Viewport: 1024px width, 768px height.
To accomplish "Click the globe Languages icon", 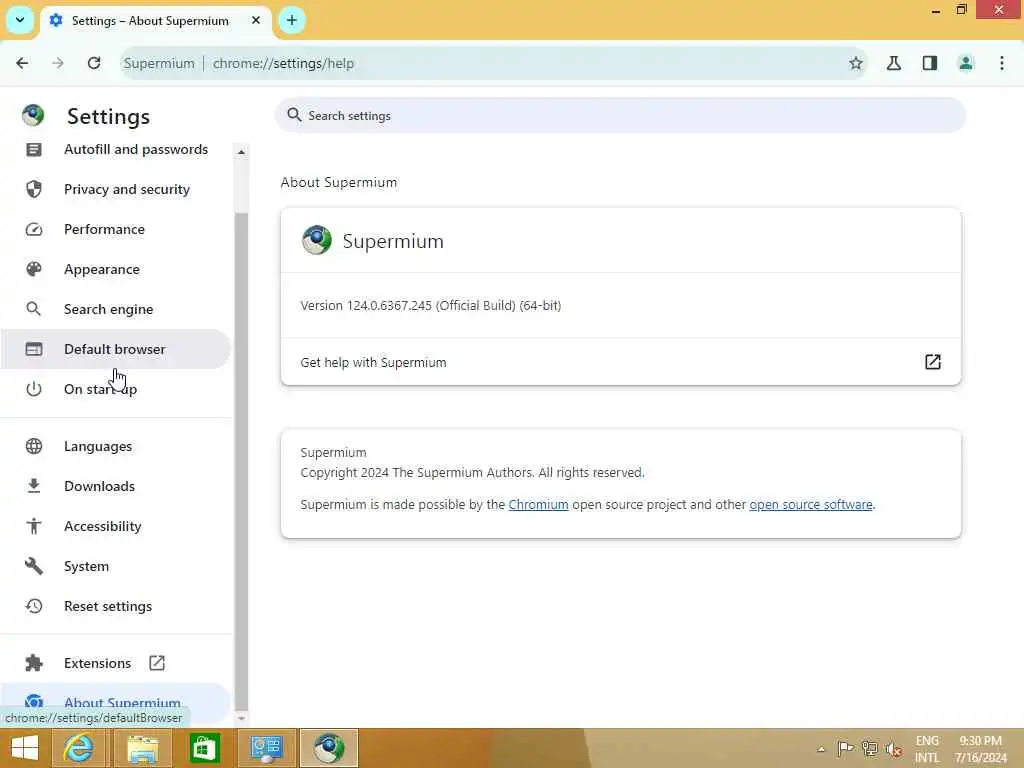I will 34,446.
